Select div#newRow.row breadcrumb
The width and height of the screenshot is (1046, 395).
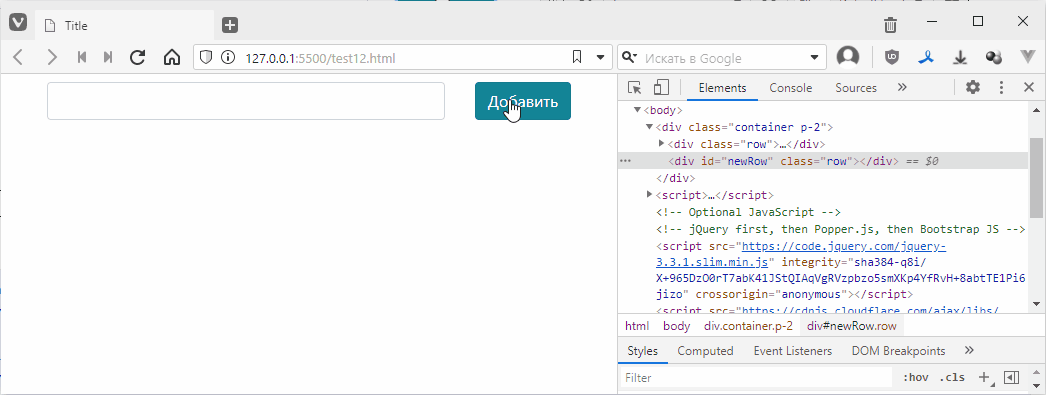click(x=852, y=326)
